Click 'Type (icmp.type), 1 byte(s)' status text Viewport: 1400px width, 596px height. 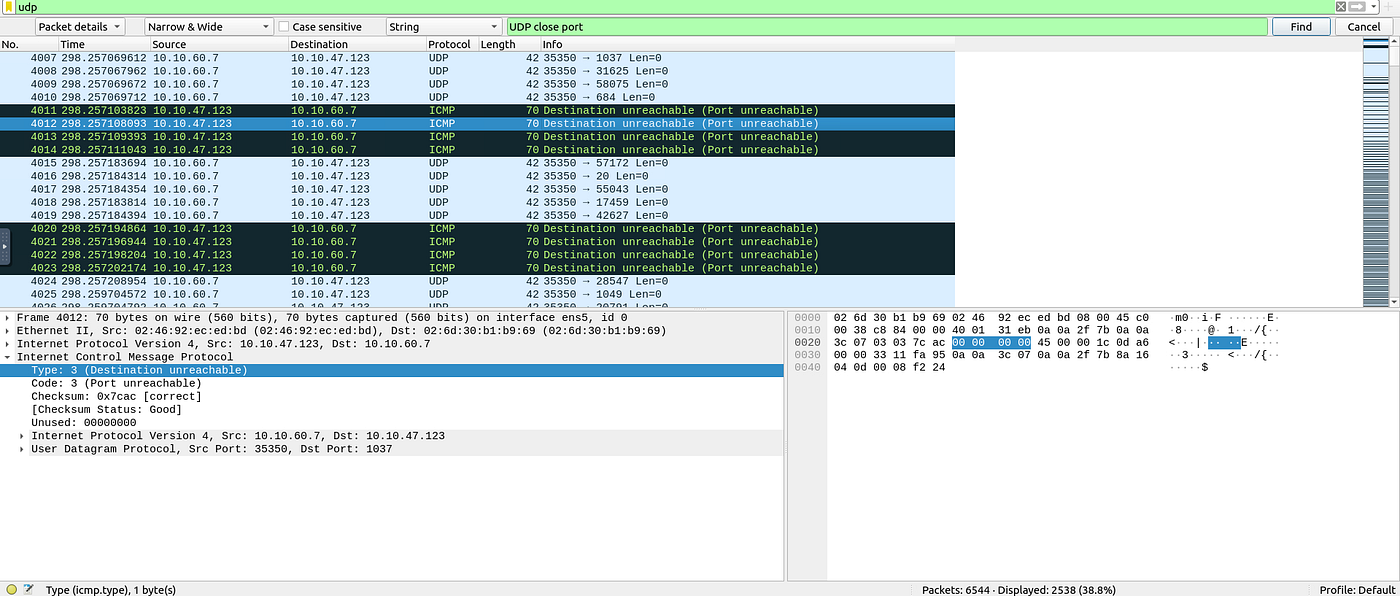point(111,590)
